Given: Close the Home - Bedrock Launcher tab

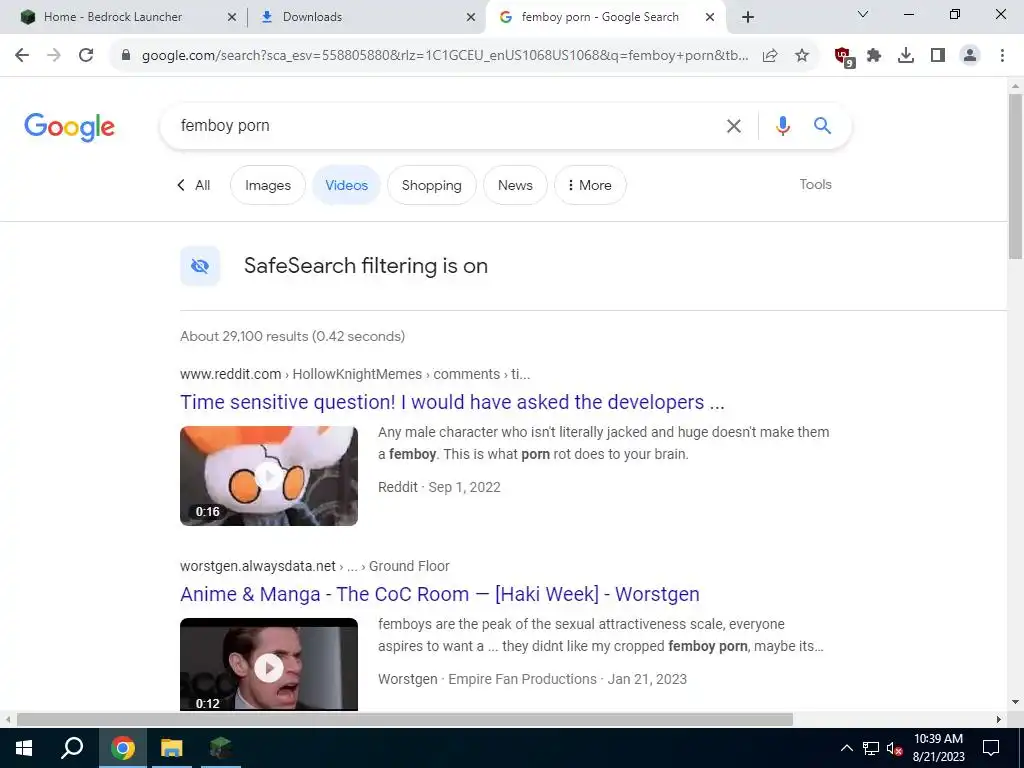Looking at the screenshot, I should click(x=231, y=18).
